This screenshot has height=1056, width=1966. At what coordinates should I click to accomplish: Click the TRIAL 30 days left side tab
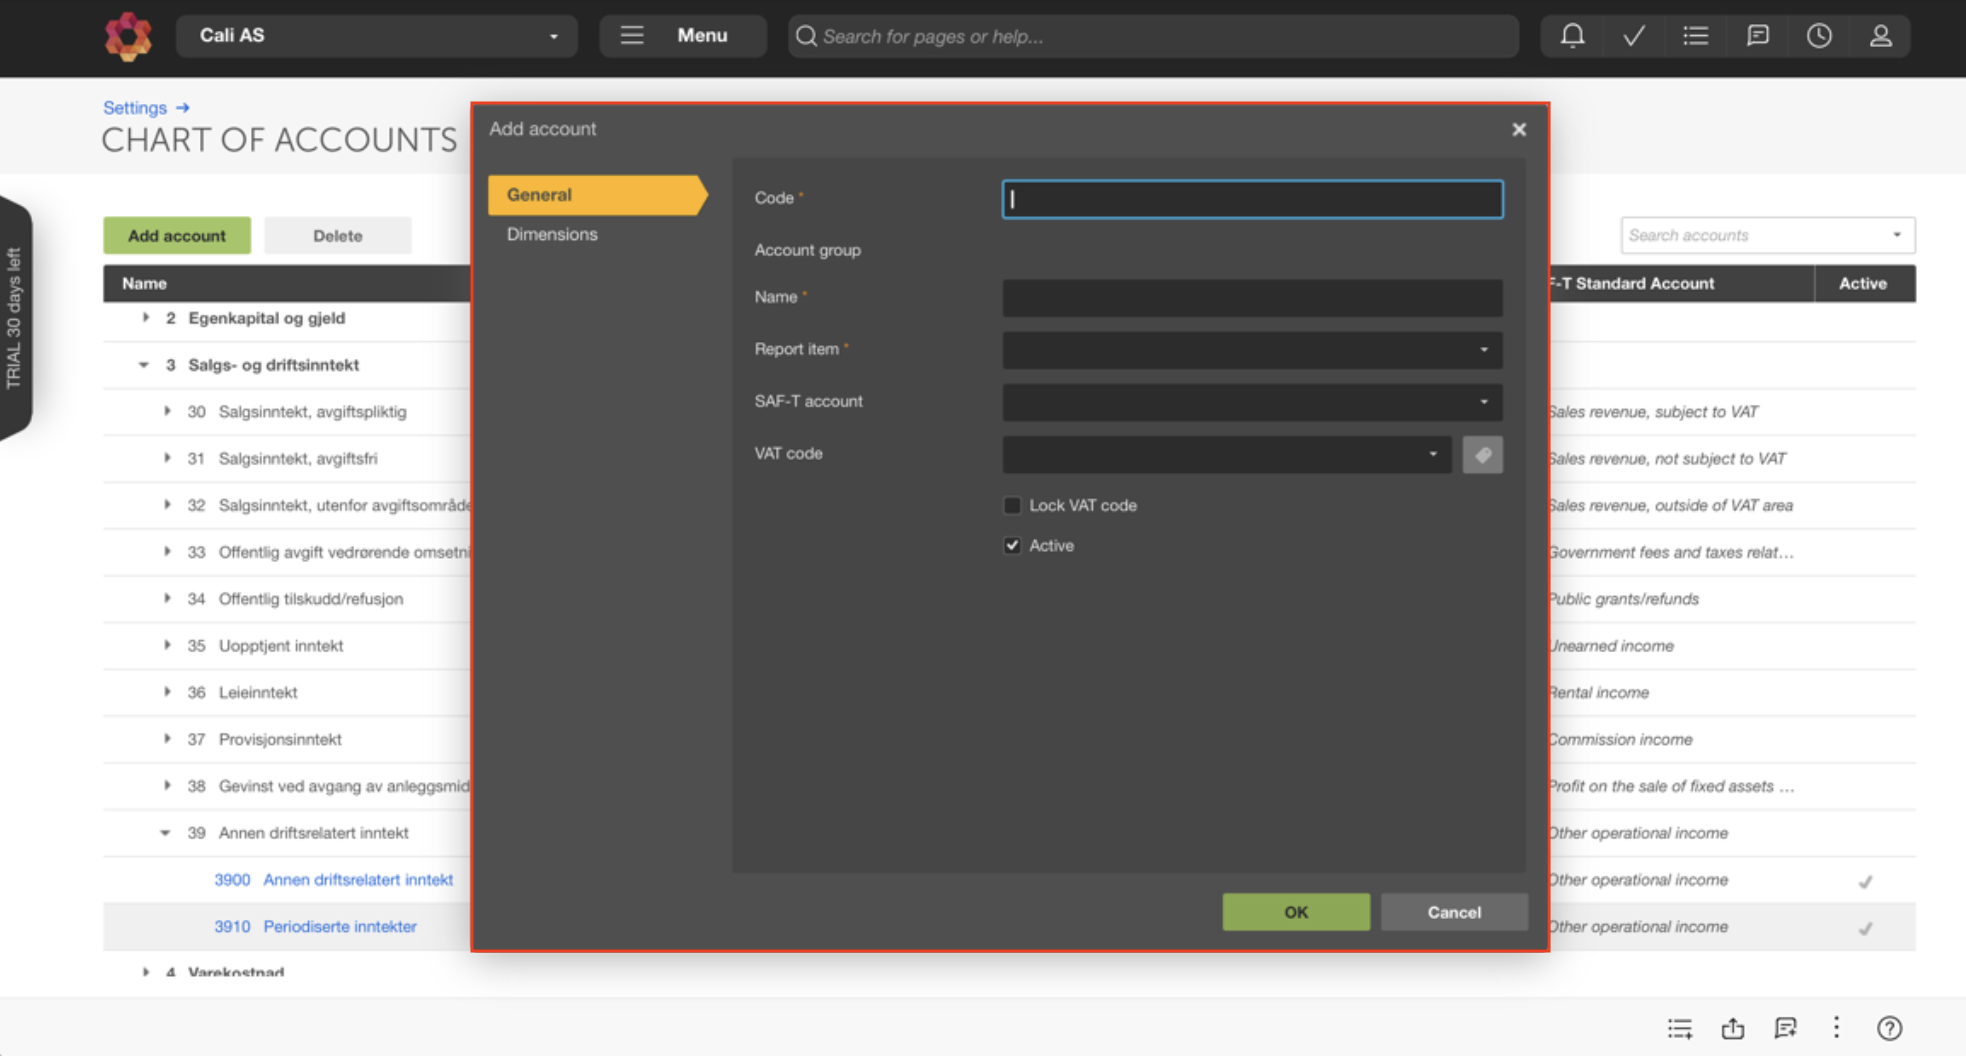tap(15, 318)
